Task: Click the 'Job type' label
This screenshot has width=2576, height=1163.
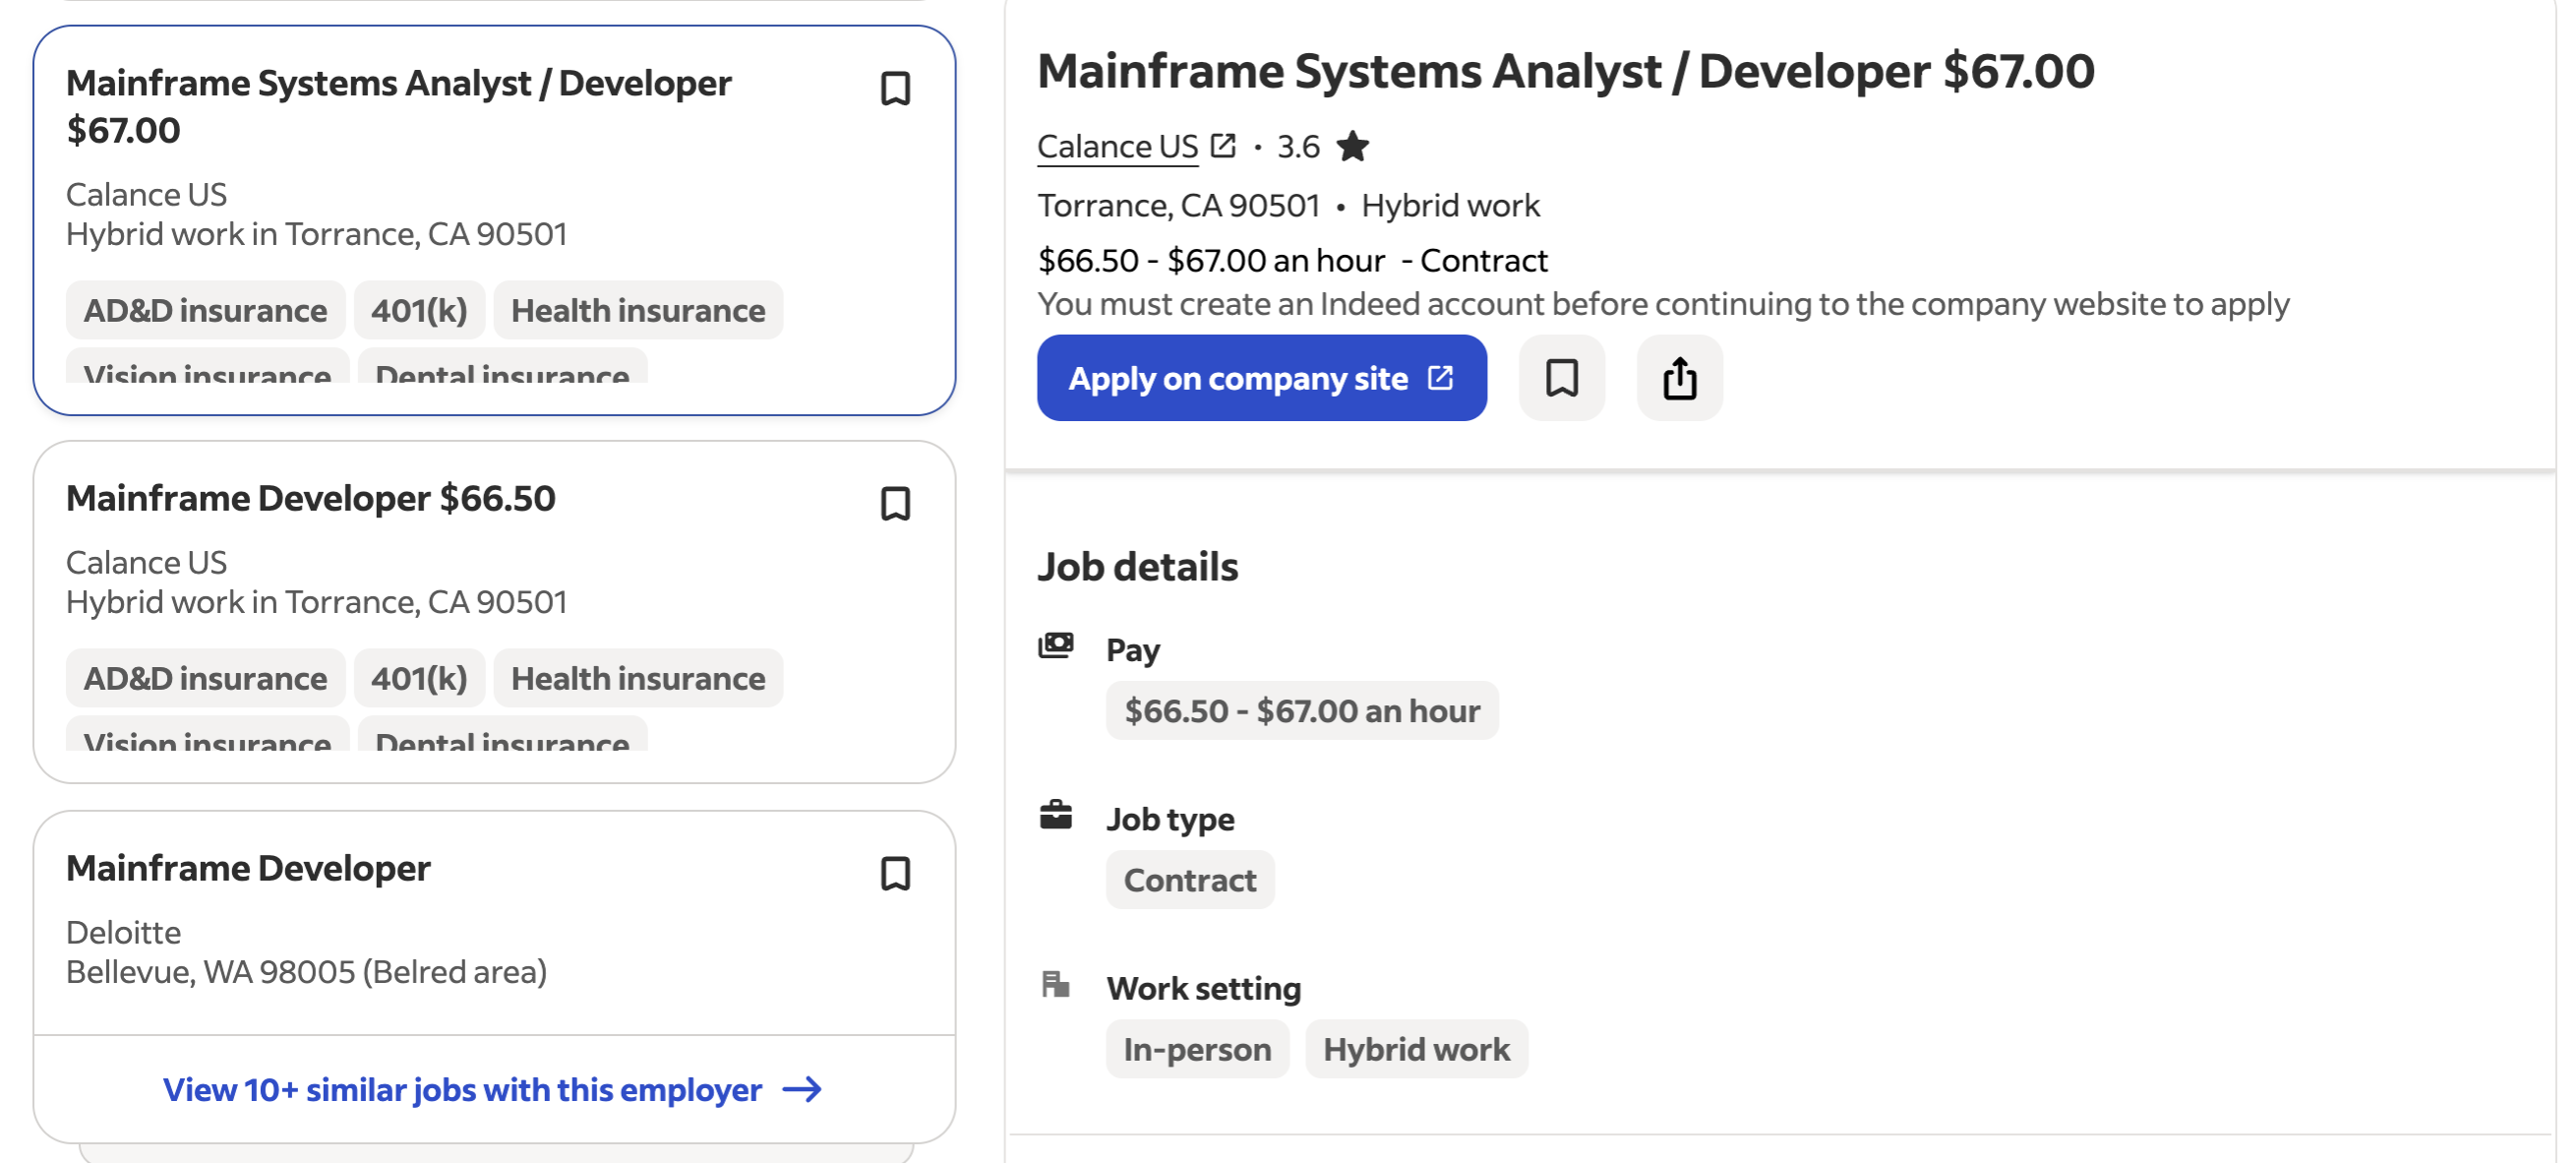Action: pyautogui.click(x=1170, y=819)
